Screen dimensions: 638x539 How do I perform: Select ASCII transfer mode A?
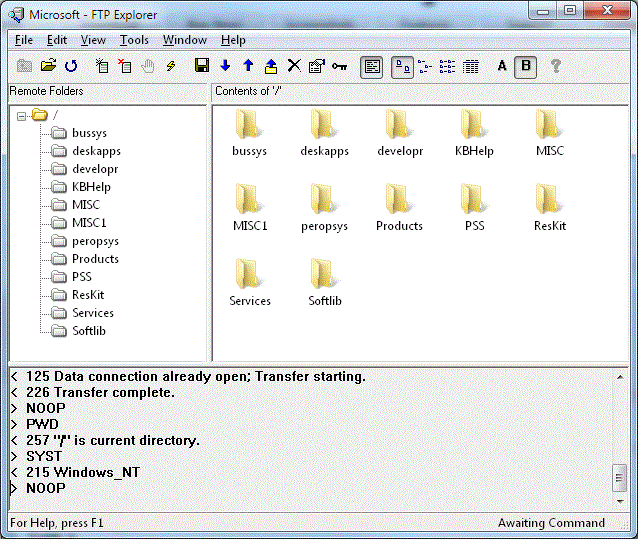click(x=502, y=66)
